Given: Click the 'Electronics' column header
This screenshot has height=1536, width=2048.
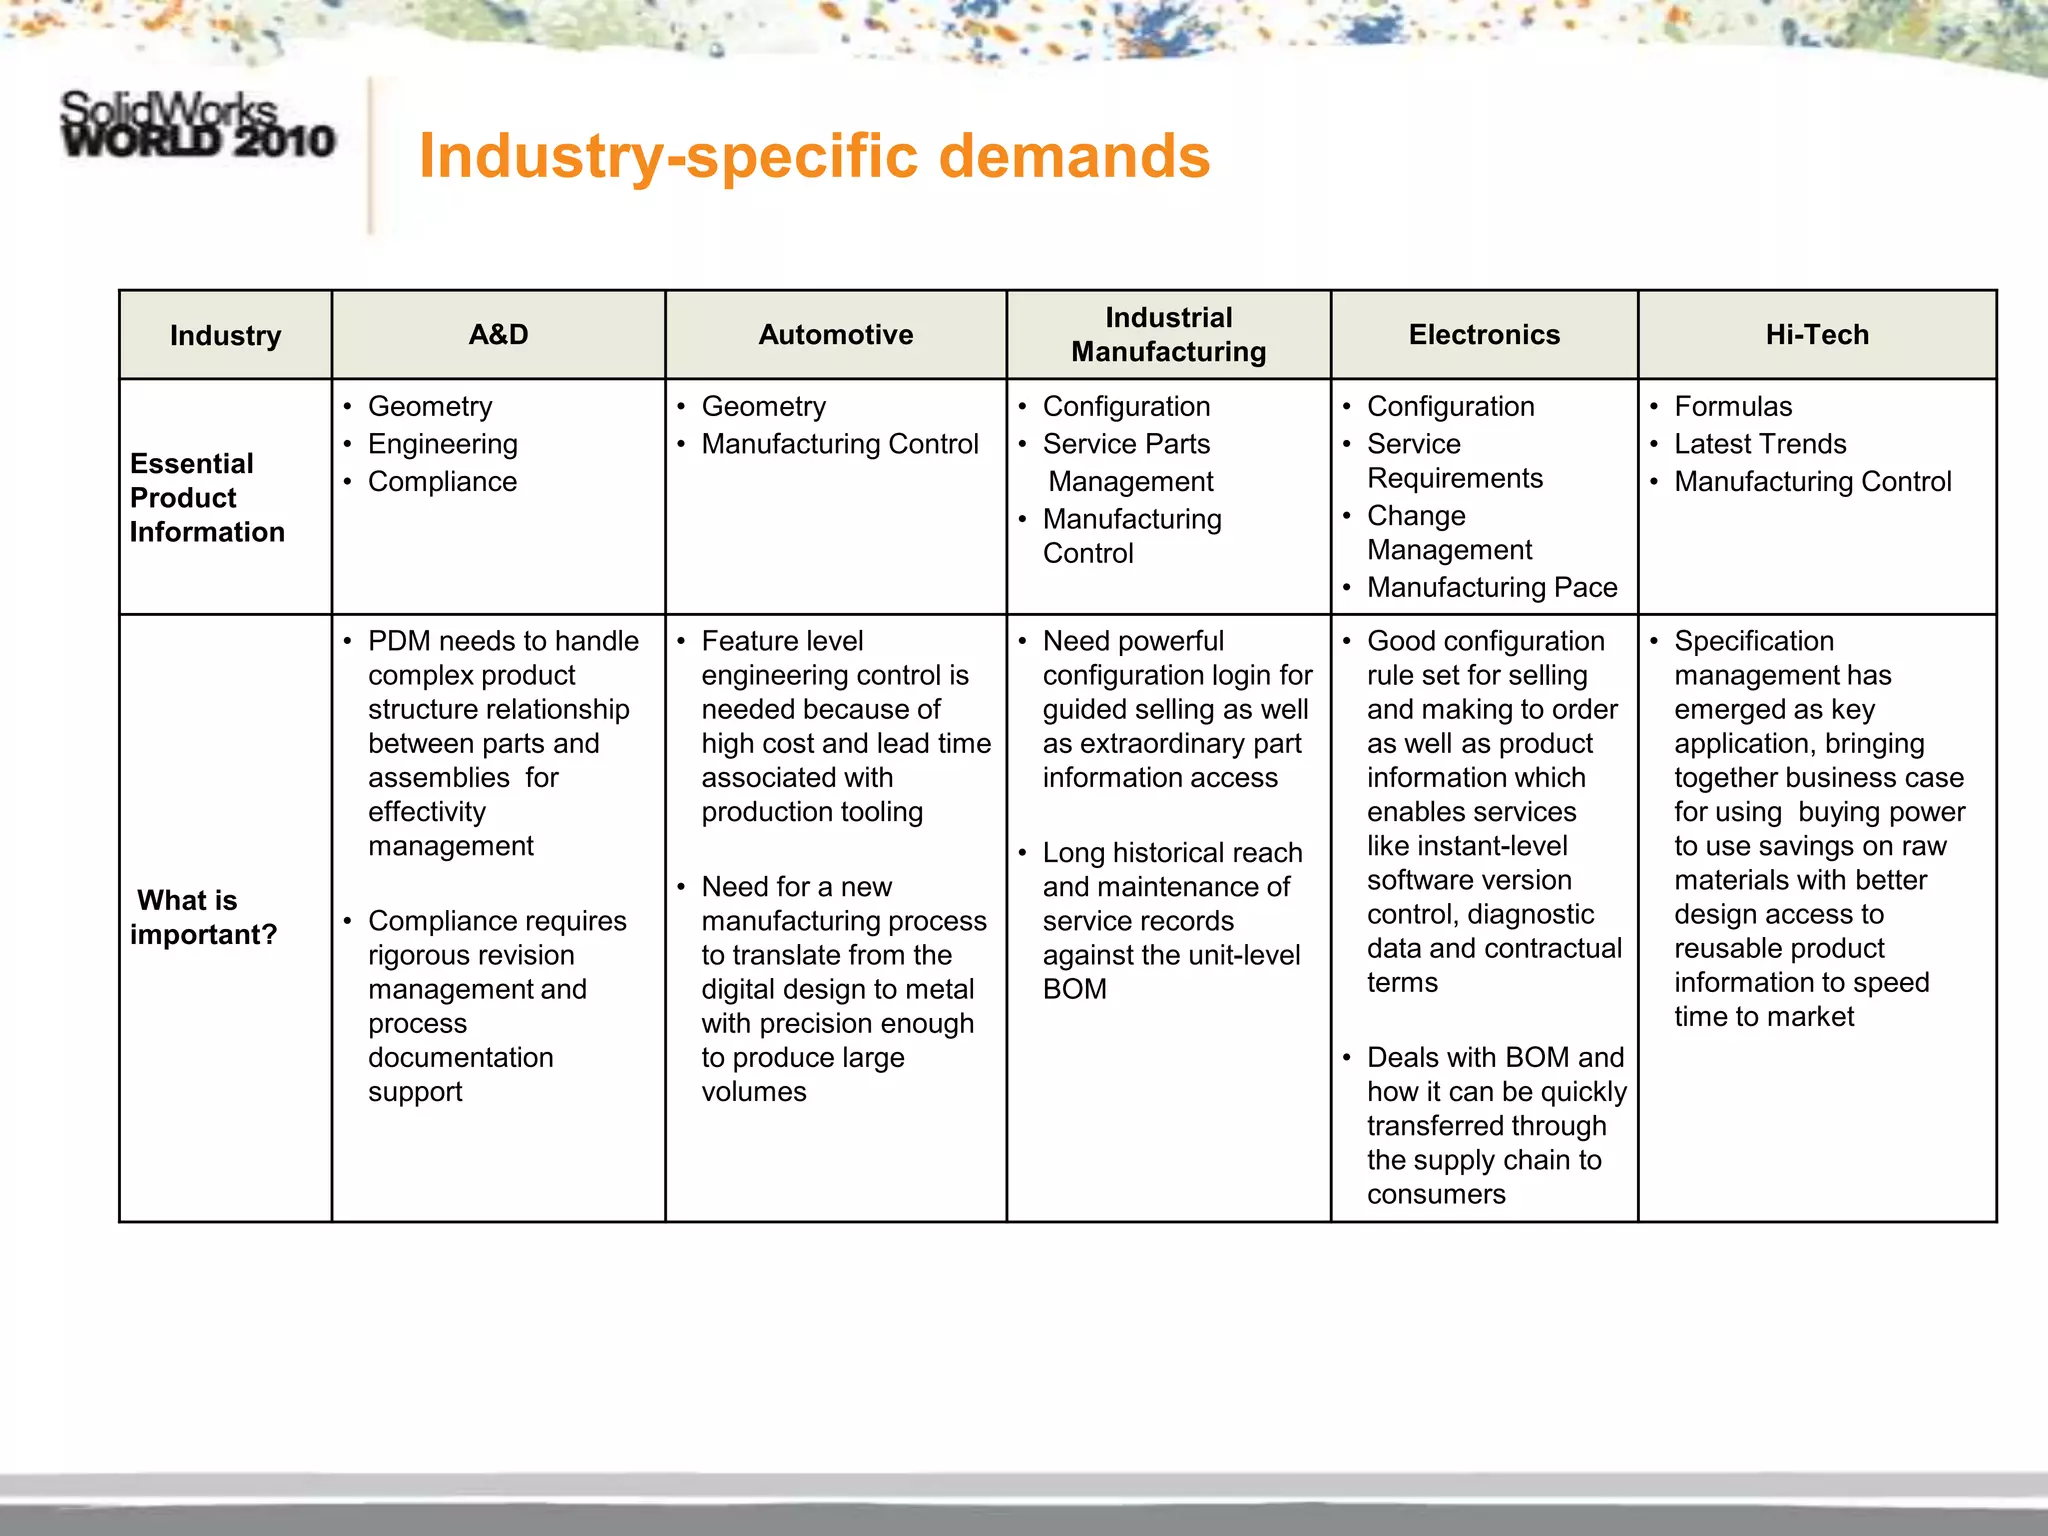Looking at the screenshot, I should tap(1484, 335).
